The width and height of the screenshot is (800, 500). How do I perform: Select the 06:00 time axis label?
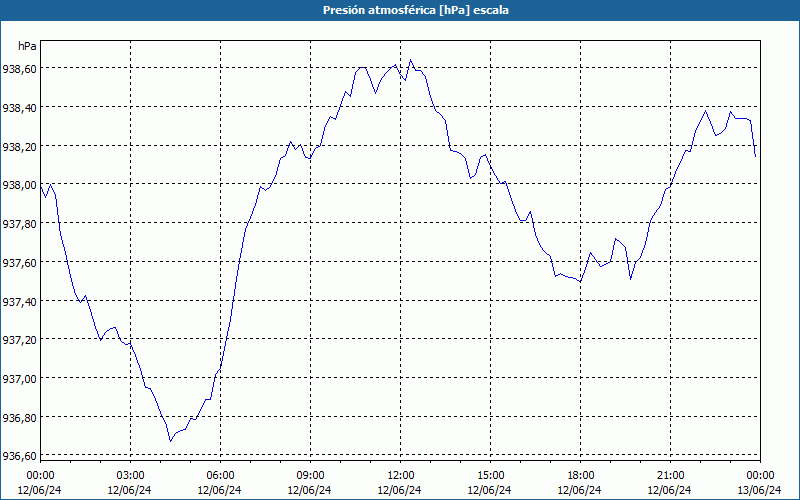tap(221, 475)
